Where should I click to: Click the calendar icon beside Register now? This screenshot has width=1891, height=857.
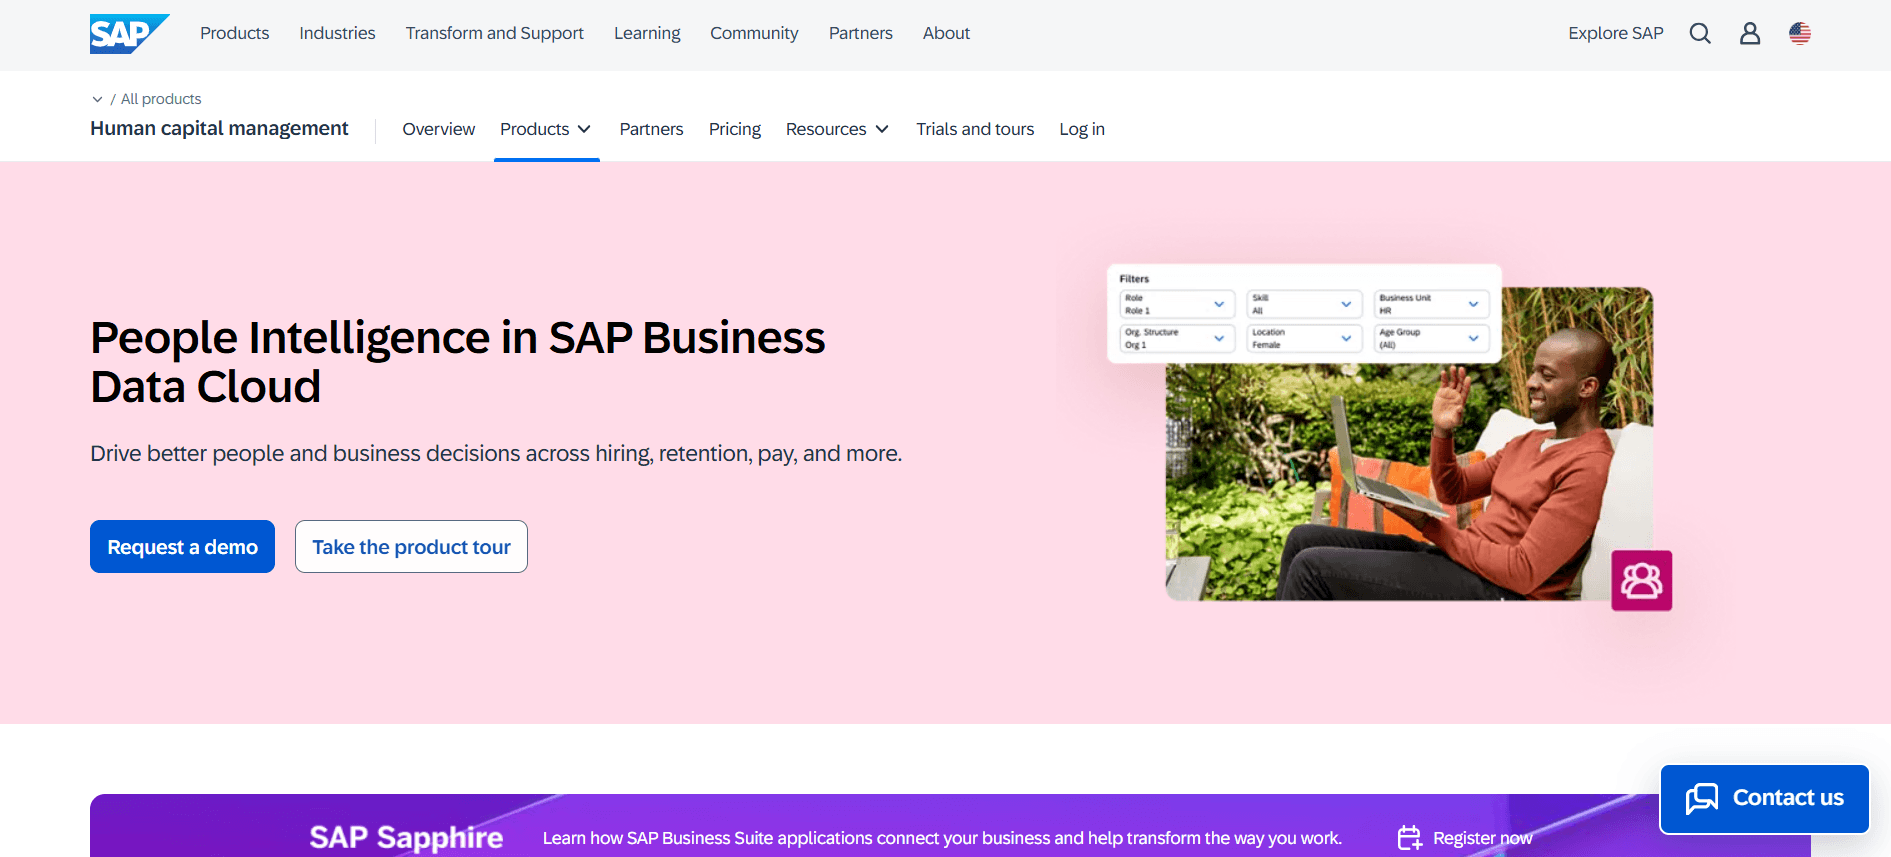point(1409,838)
